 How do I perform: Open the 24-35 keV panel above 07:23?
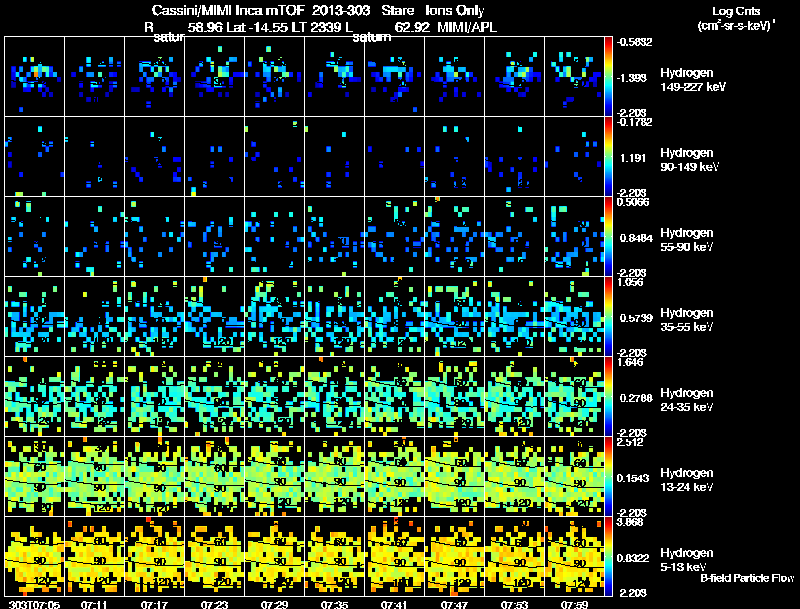click(214, 397)
